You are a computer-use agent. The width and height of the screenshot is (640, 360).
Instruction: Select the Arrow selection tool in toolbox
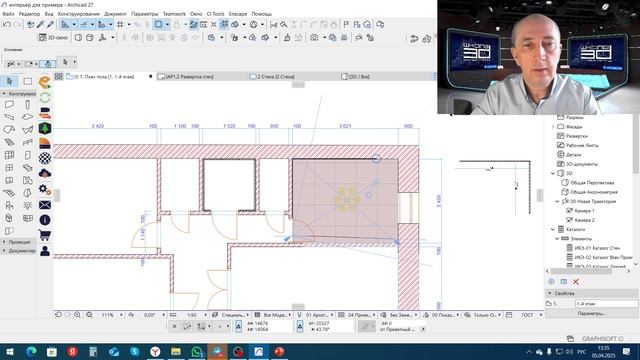[x=10, y=81]
